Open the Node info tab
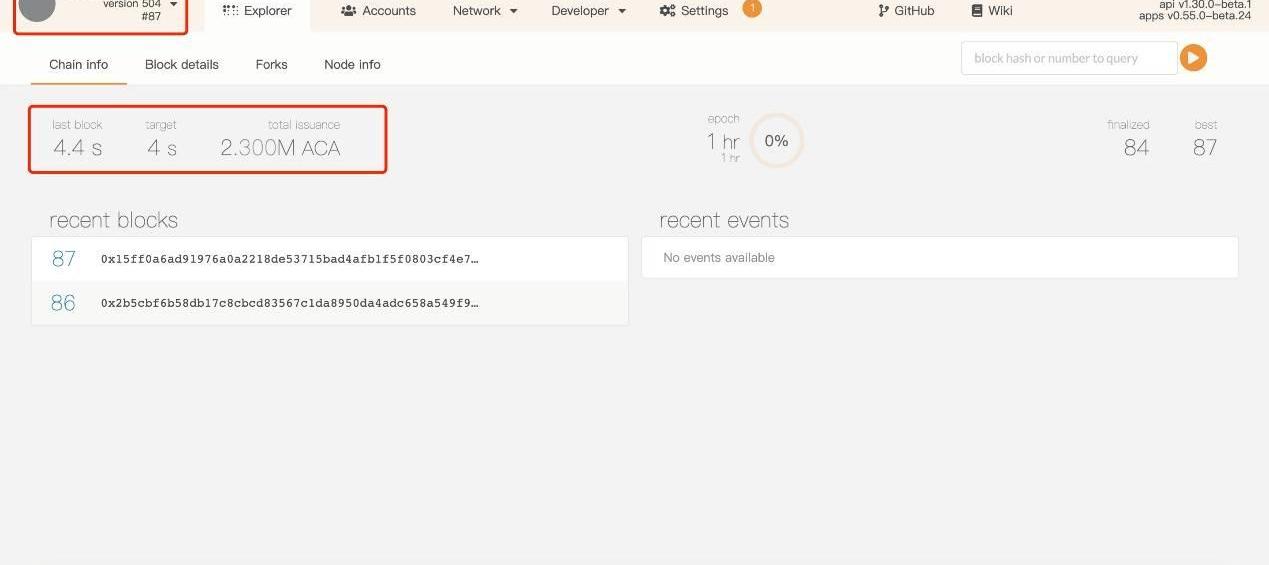Image resolution: width=1269 pixels, height=565 pixels. point(352,64)
